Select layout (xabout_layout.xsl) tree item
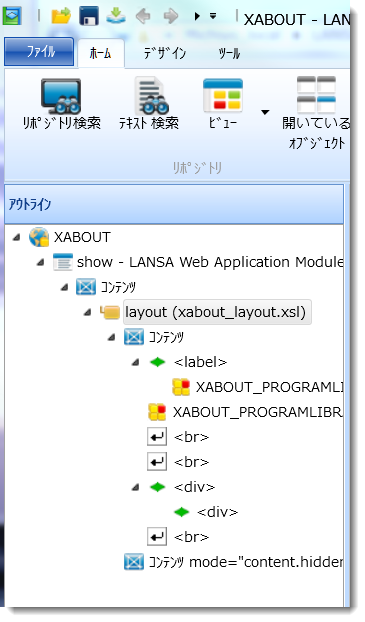The height and width of the screenshot is (622, 365). point(216,312)
